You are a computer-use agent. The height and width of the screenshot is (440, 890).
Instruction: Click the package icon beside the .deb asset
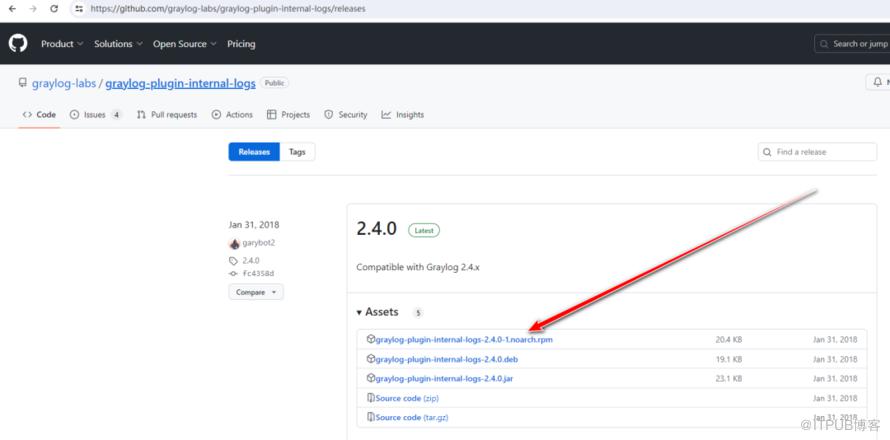tap(371, 359)
